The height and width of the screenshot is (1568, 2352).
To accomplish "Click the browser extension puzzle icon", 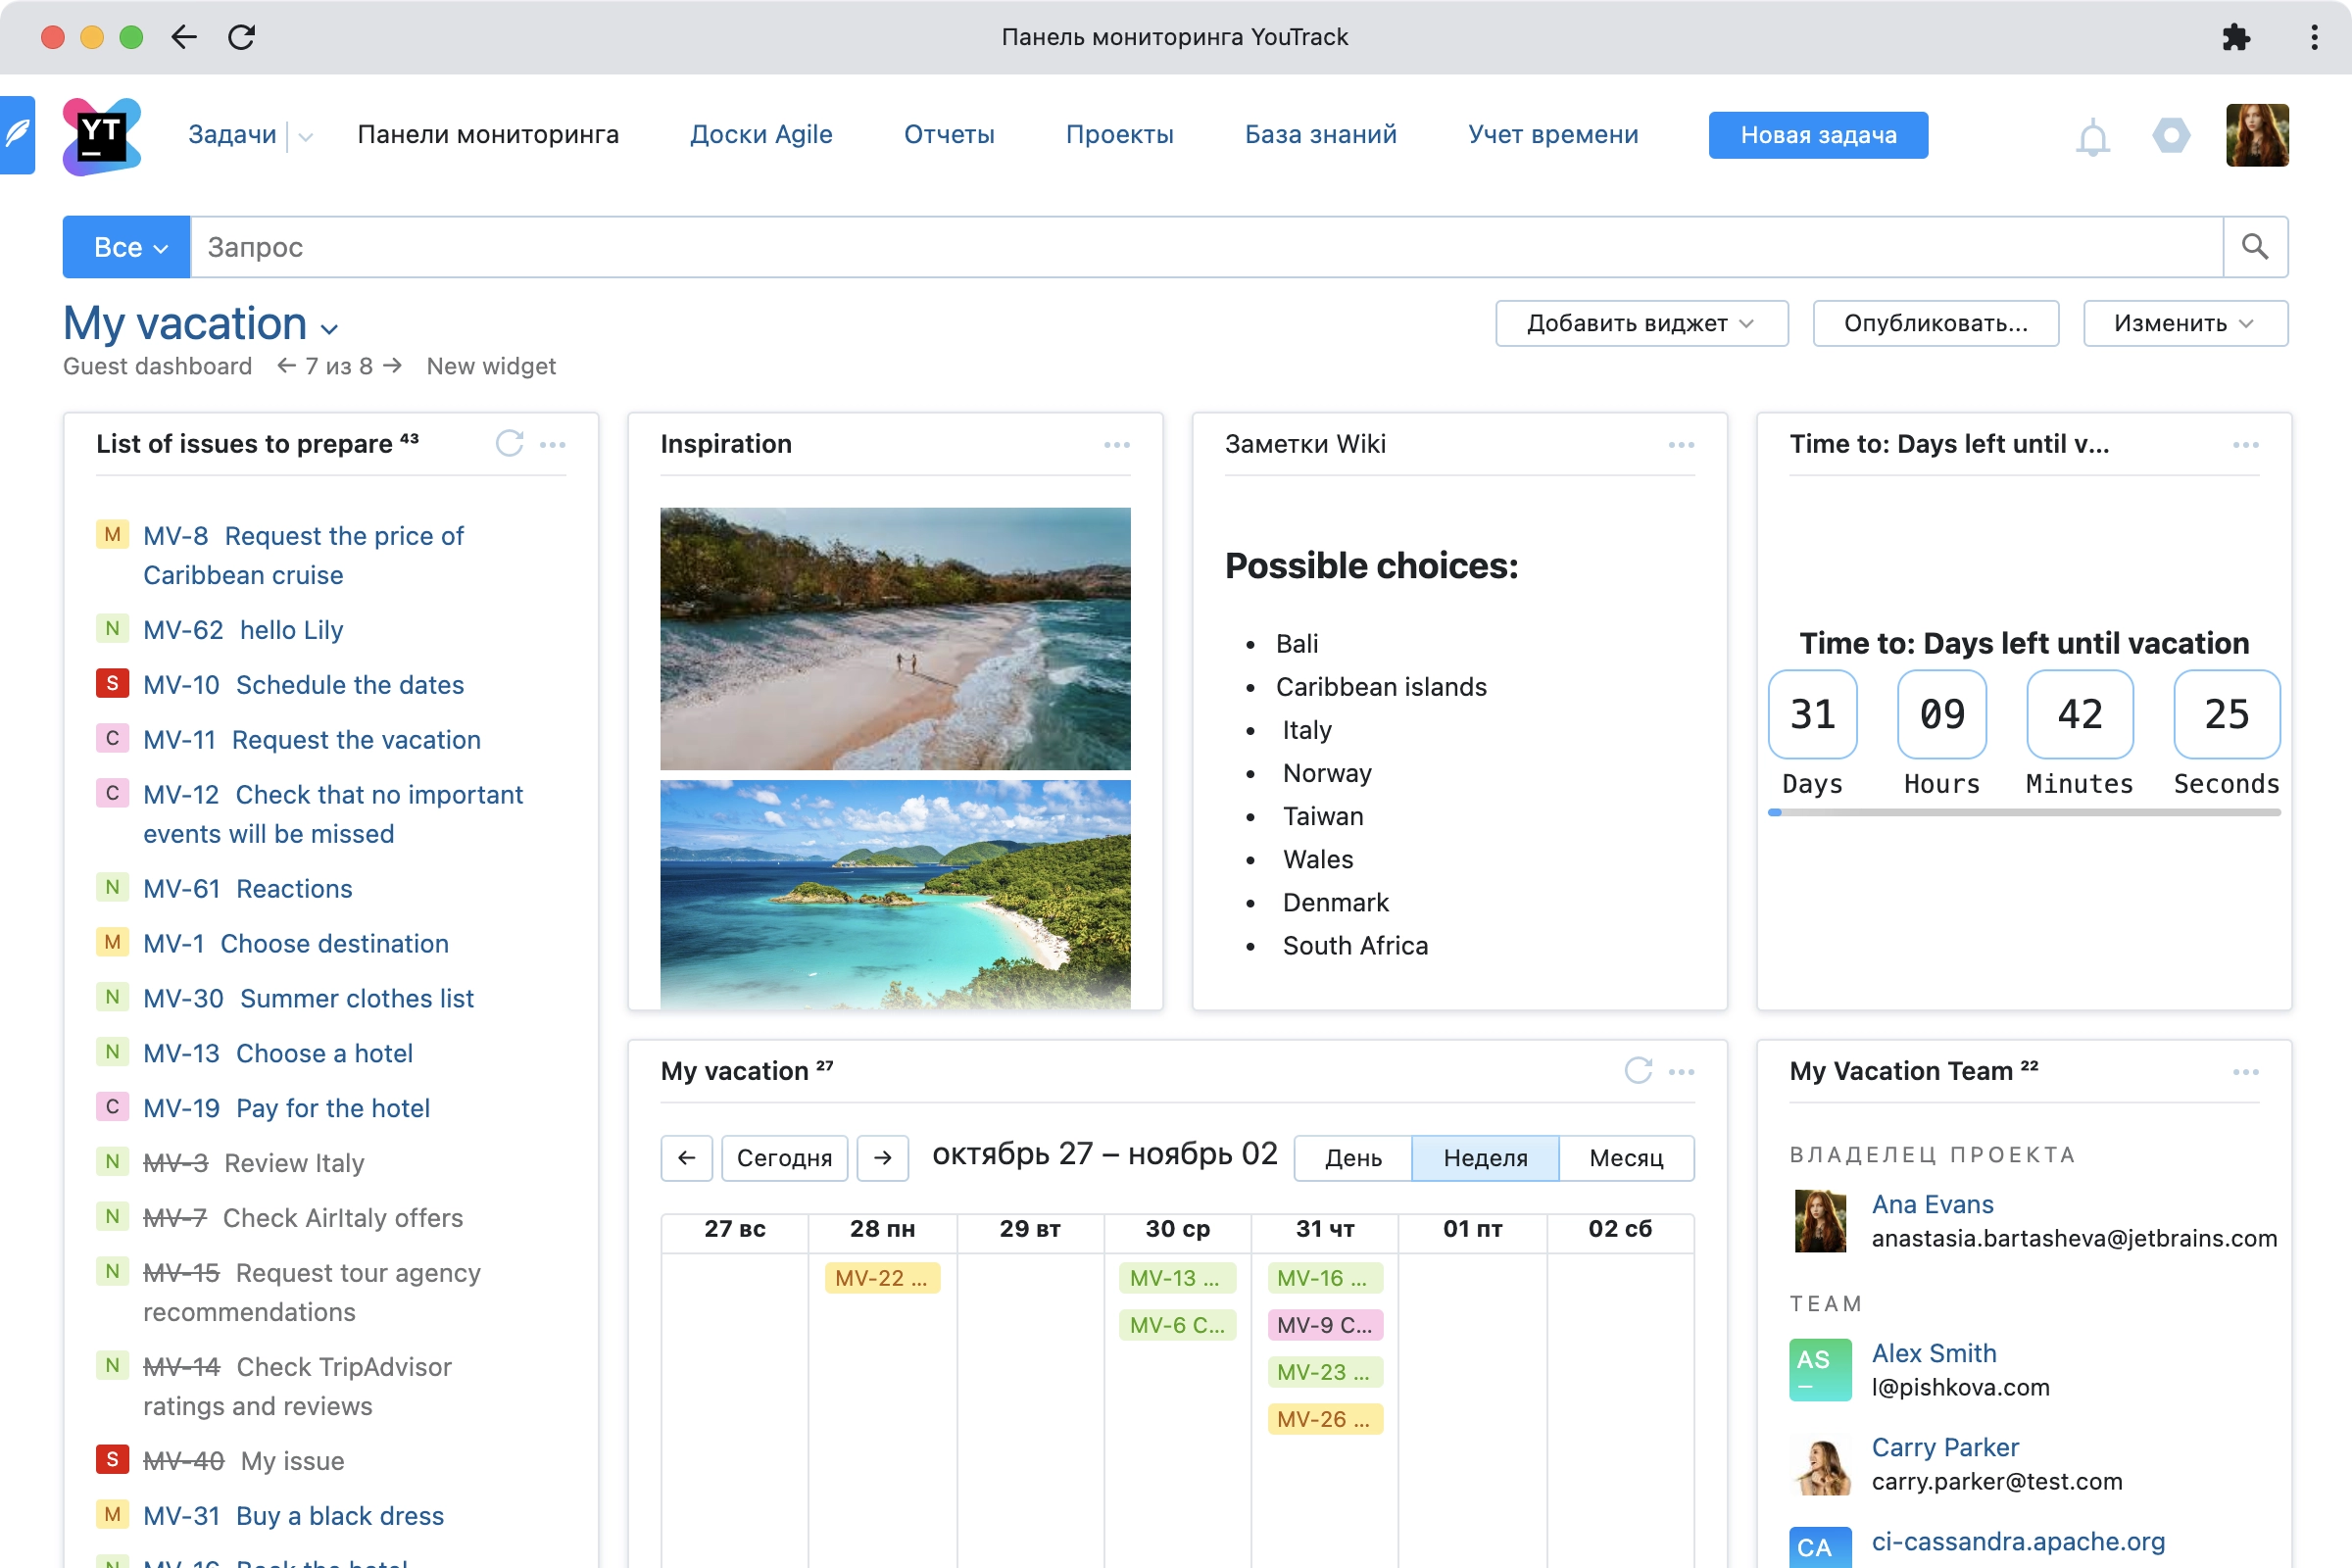I will 2236,37.
